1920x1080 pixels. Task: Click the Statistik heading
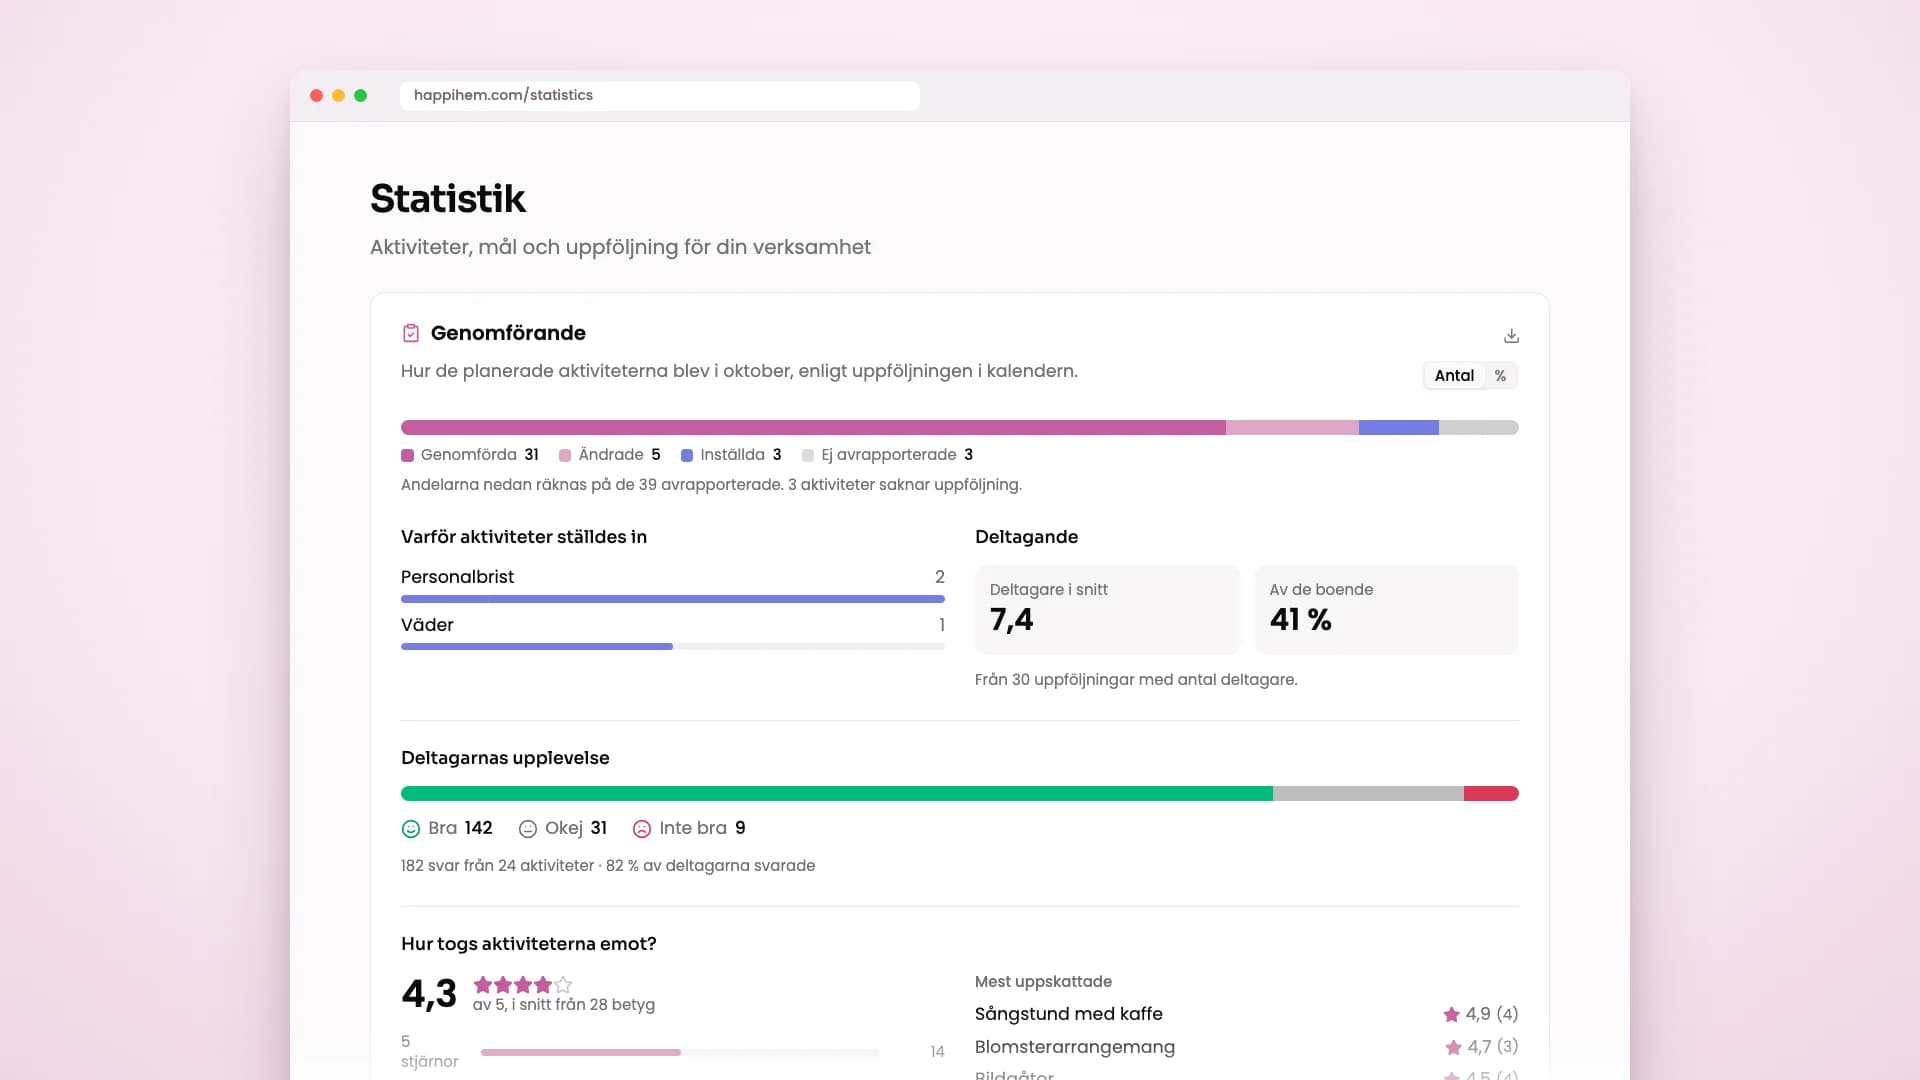(448, 199)
